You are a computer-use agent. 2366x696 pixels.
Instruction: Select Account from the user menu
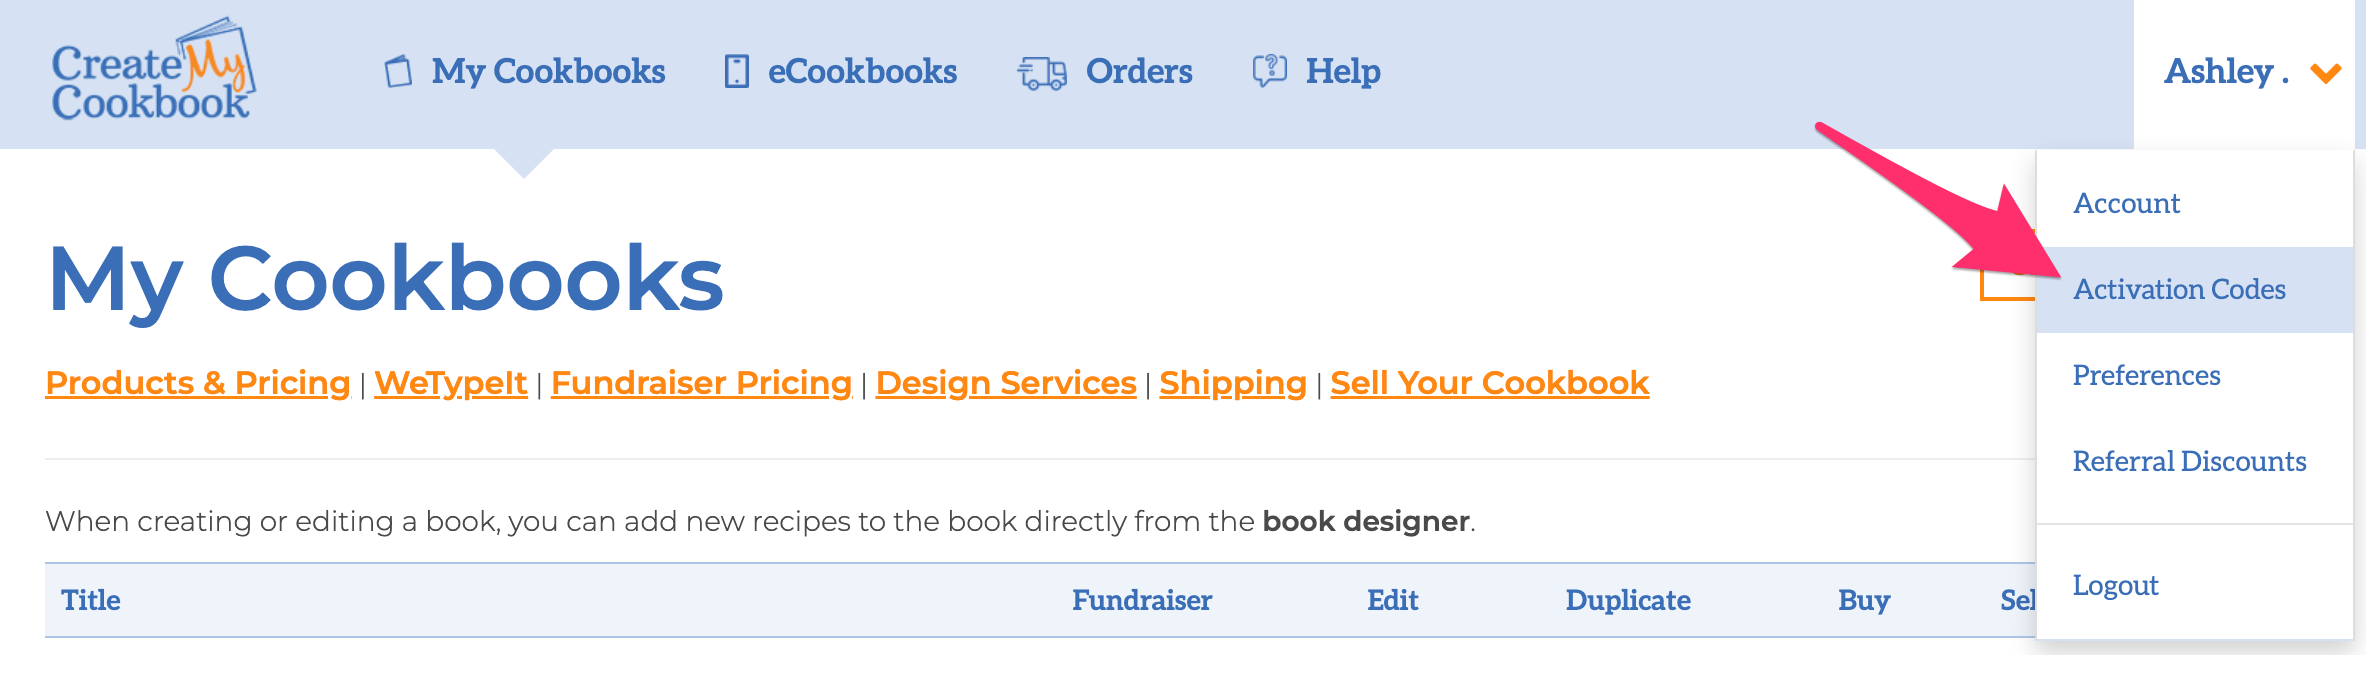(2126, 203)
